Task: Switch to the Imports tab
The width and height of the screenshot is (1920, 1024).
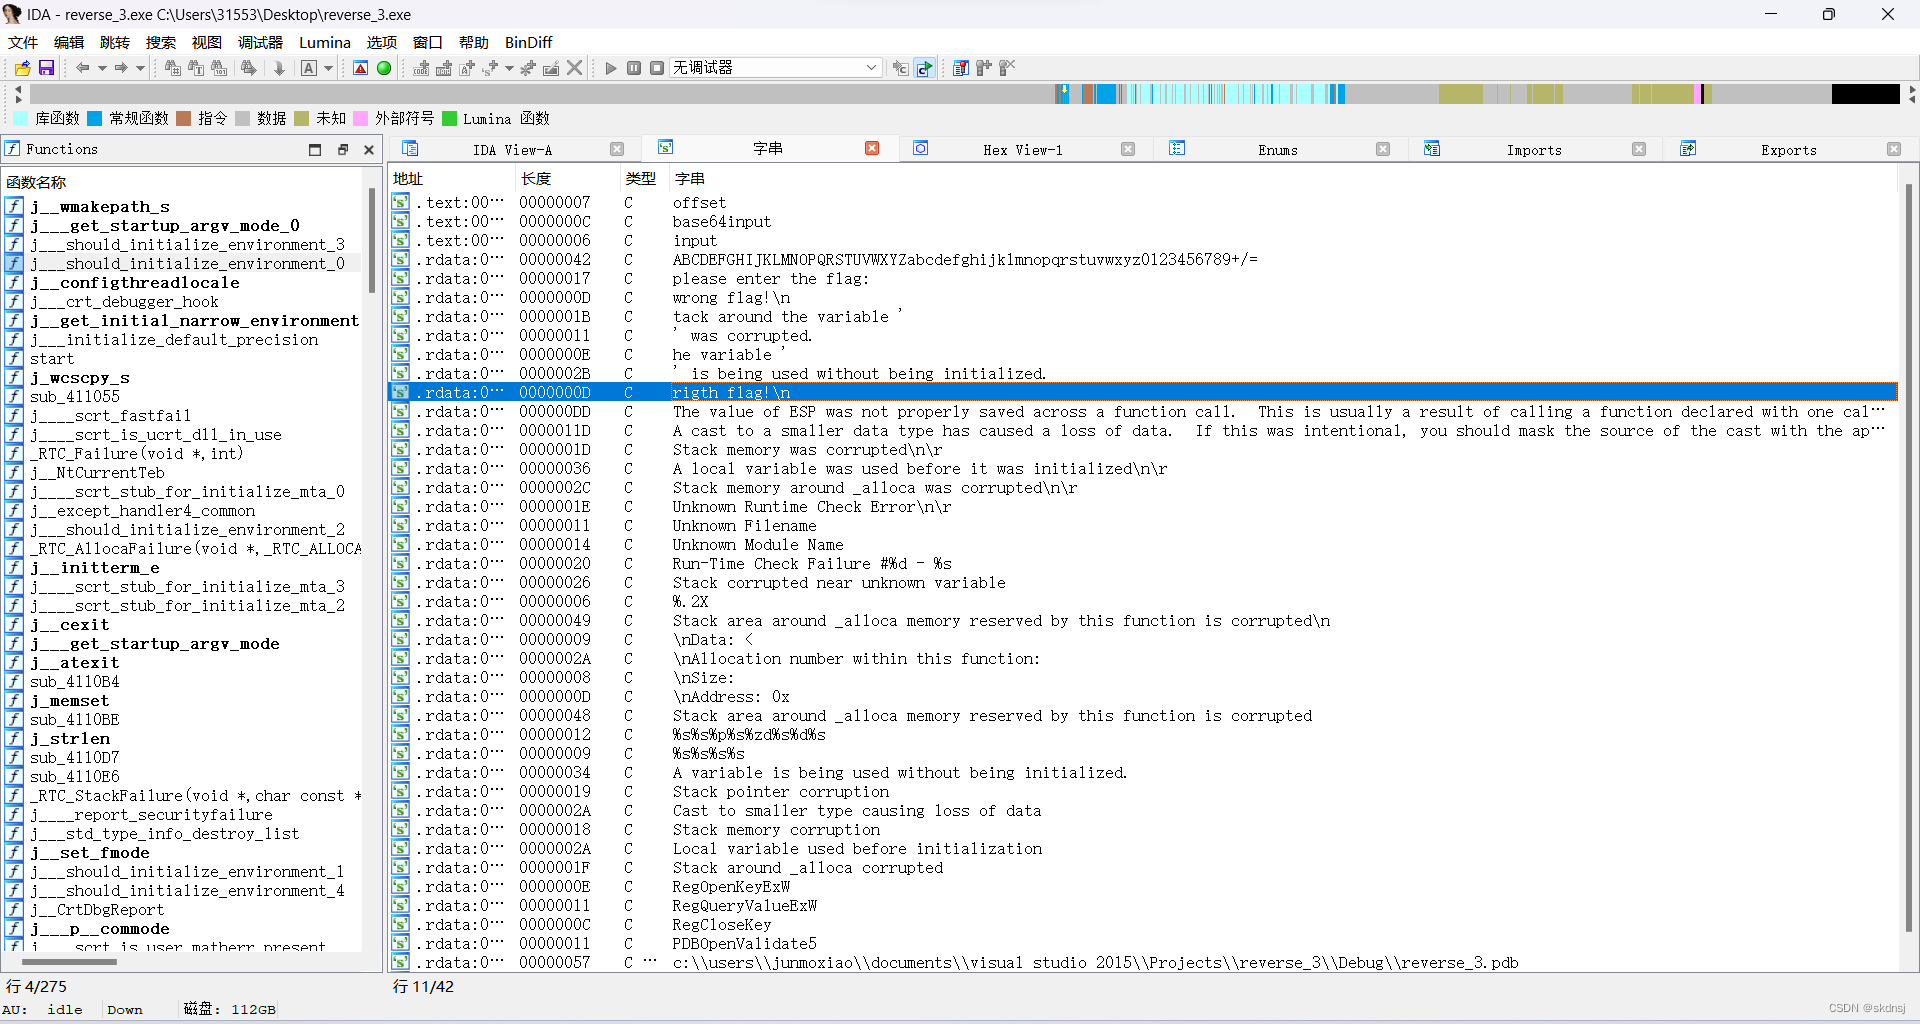Action: tap(1534, 149)
